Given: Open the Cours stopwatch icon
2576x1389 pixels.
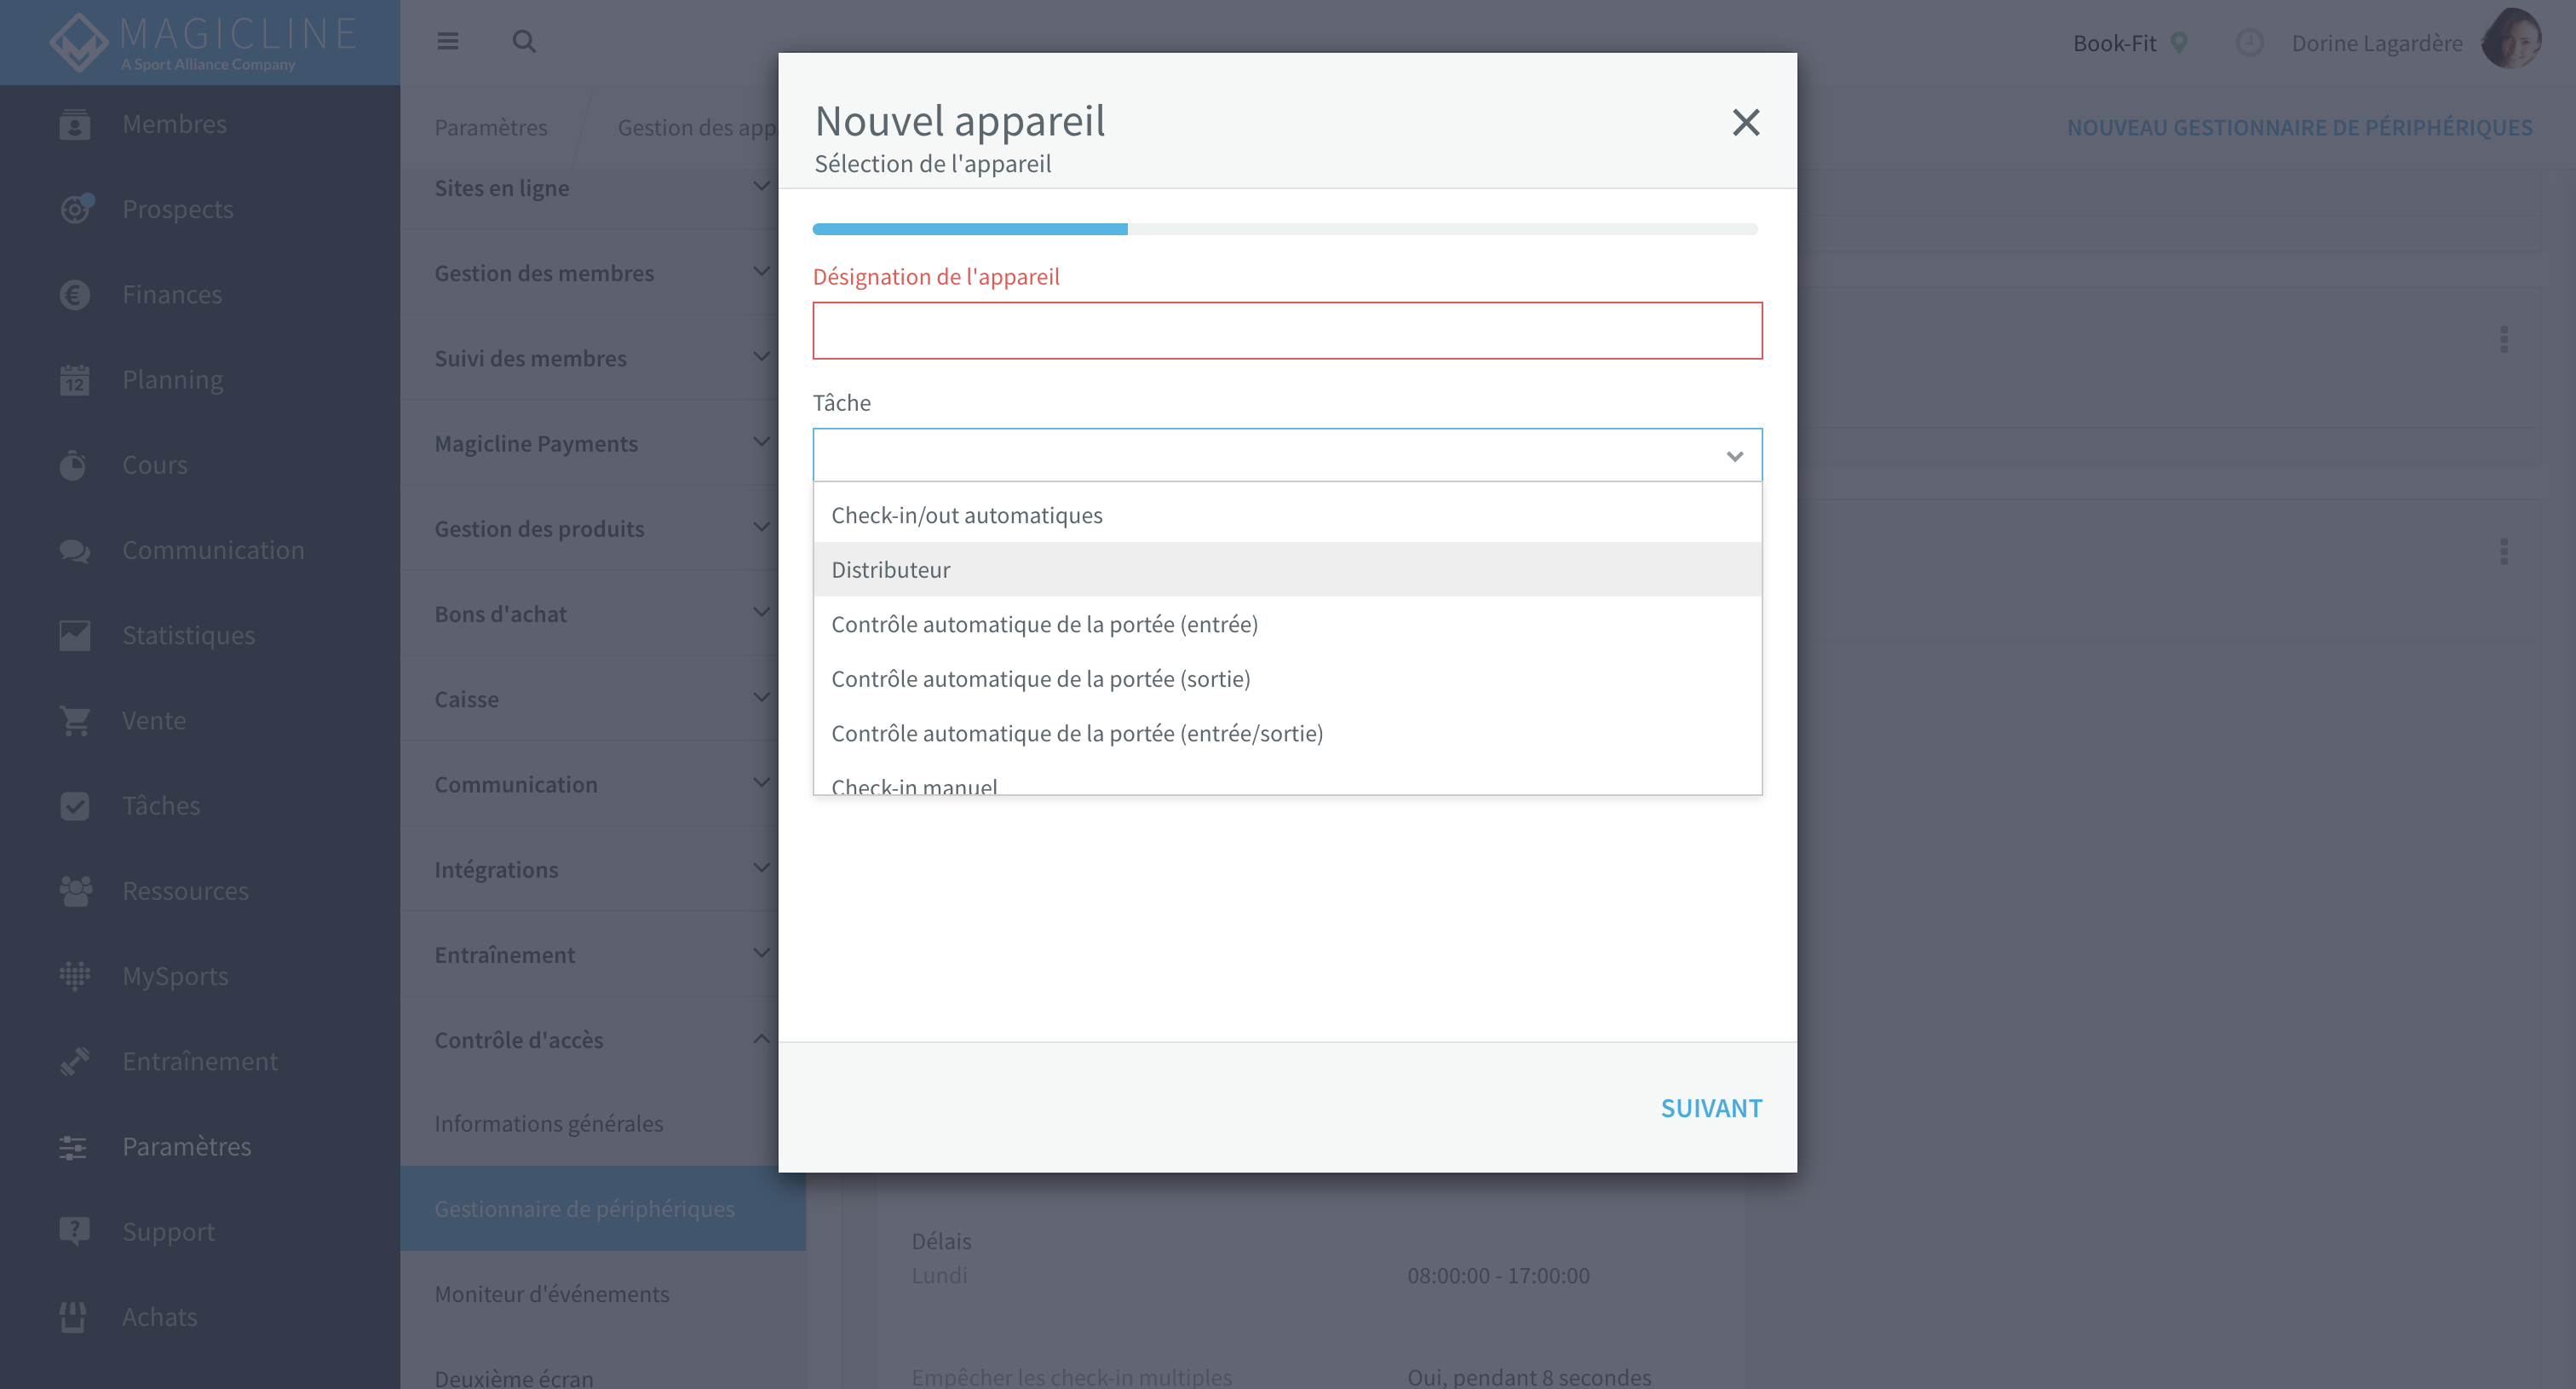Looking at the screenshot, I should pyautogui.click(x=73, y=465).
